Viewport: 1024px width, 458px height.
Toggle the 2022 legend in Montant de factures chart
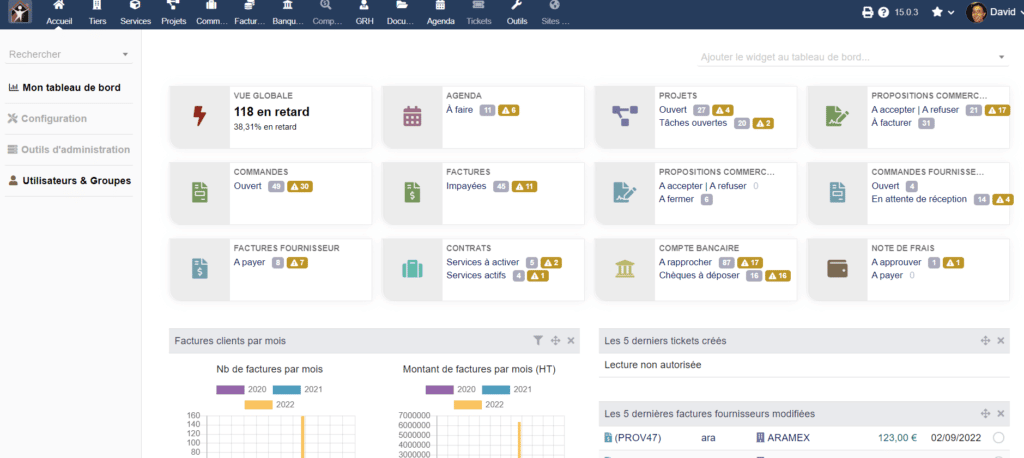[479, 404]
